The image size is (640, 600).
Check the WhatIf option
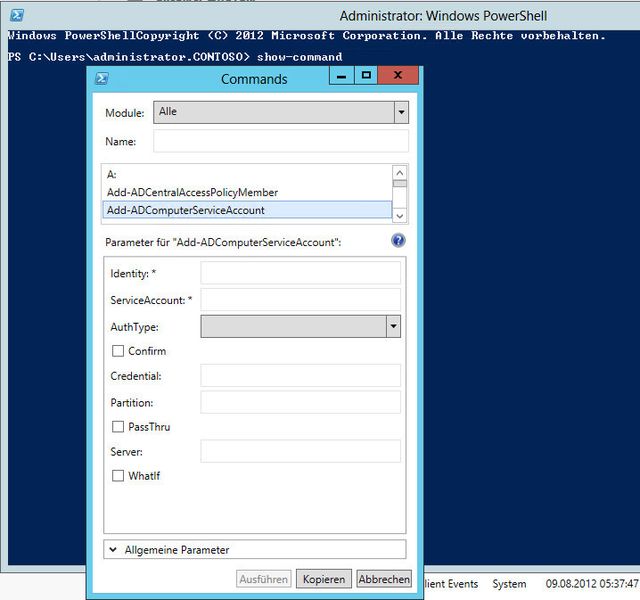pos(118,476)
